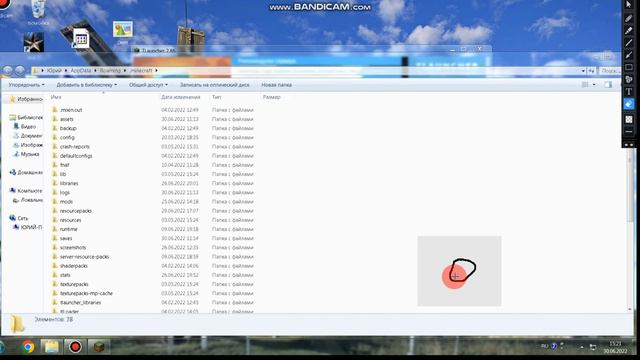The width and height of the screenshot is (640, 360).
Task: Select the rectangle shape tool in Bandicam bar
Action: tap(629, 67)
